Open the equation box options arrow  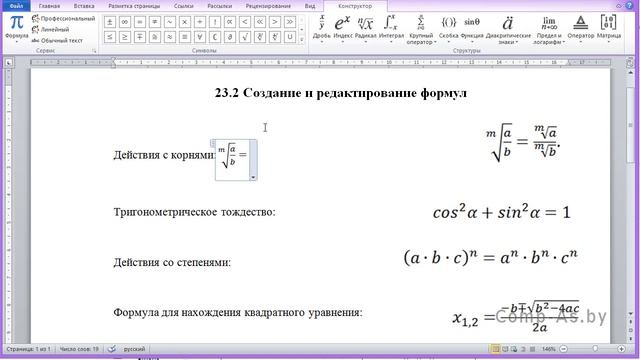pyautogui.click(x=253, y=177)
